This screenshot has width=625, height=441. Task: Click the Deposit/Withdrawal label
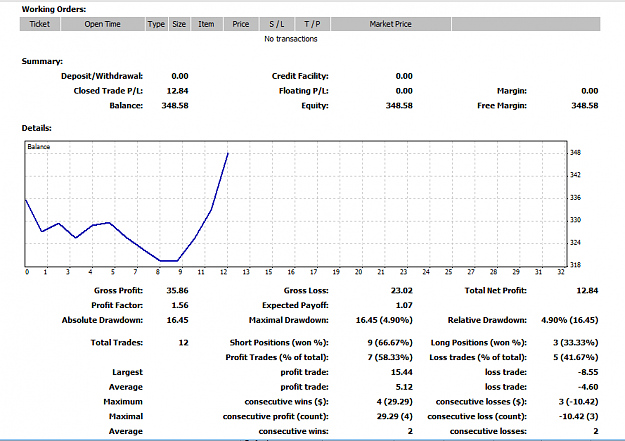coord(102,76)
